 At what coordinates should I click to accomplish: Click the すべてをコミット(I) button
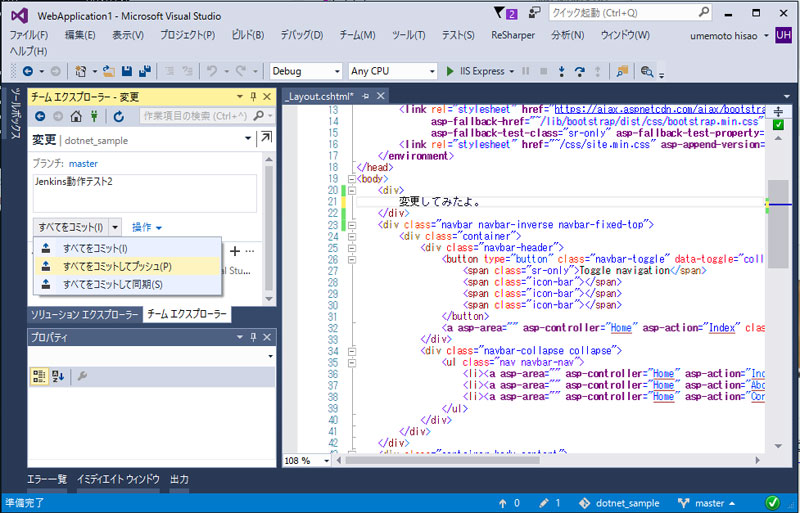[x=71, y=227]
